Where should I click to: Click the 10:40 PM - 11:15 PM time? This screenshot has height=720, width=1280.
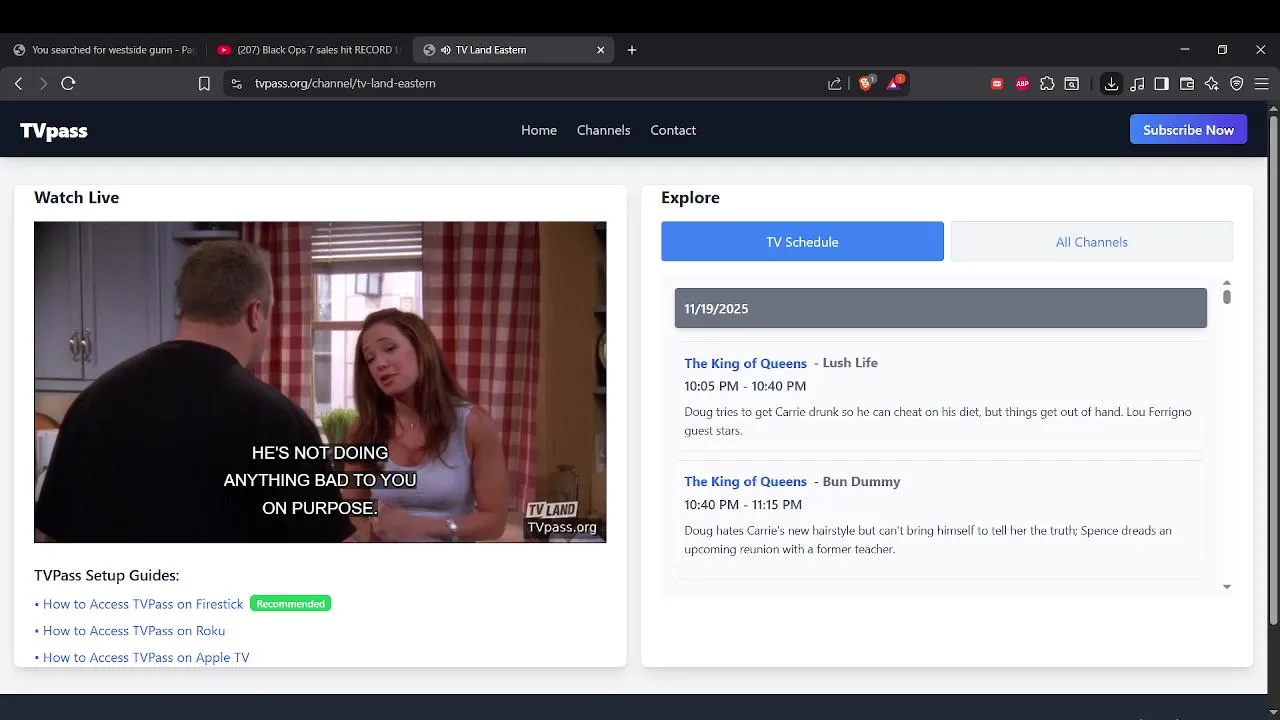[x=743, y=505]
